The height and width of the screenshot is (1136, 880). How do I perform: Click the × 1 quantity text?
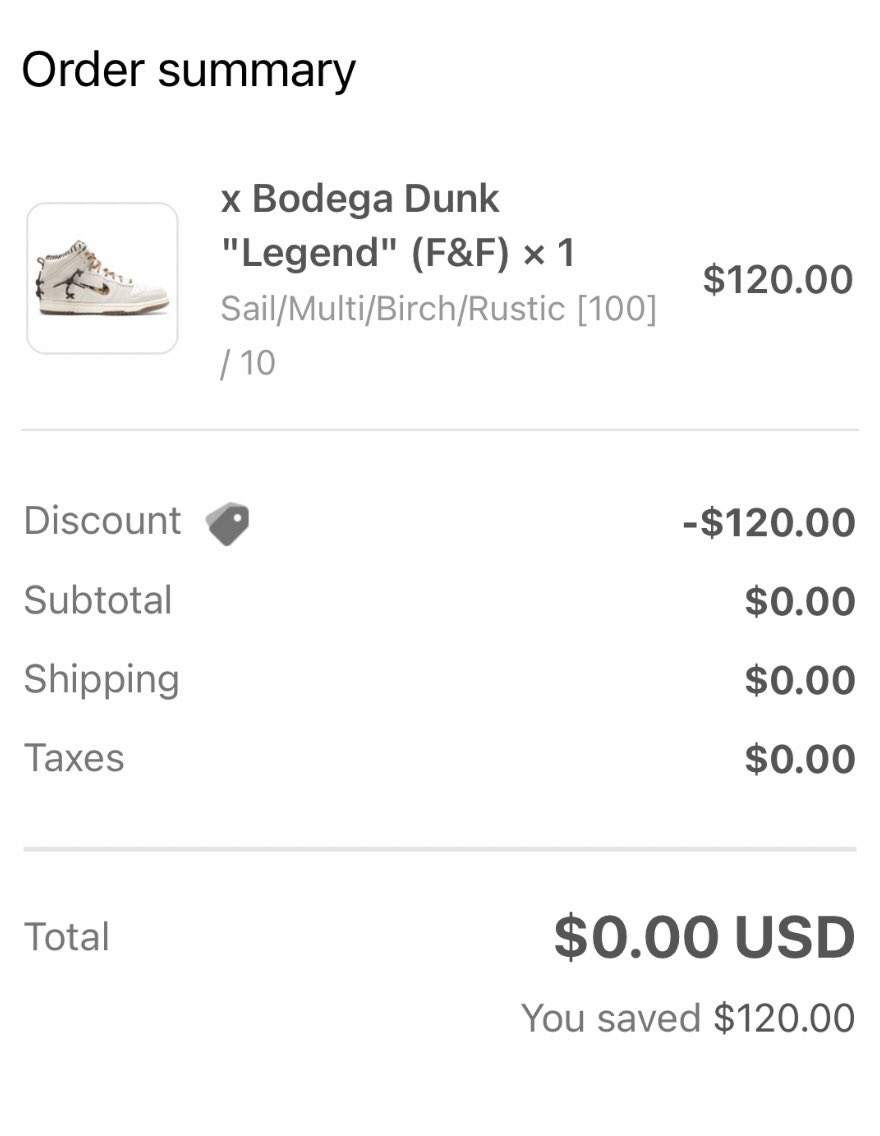point(549,254)
